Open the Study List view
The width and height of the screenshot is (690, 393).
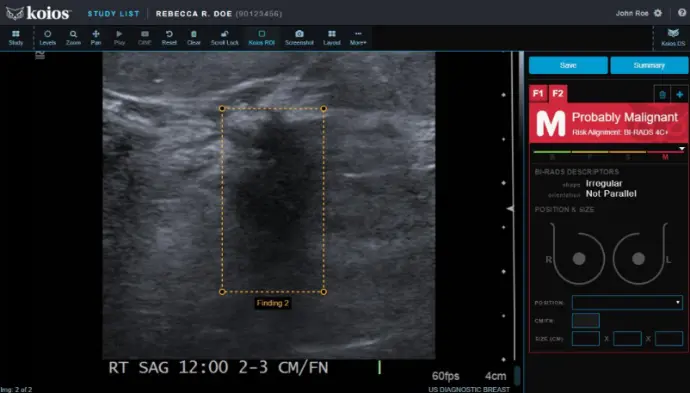tap(114, 14)
